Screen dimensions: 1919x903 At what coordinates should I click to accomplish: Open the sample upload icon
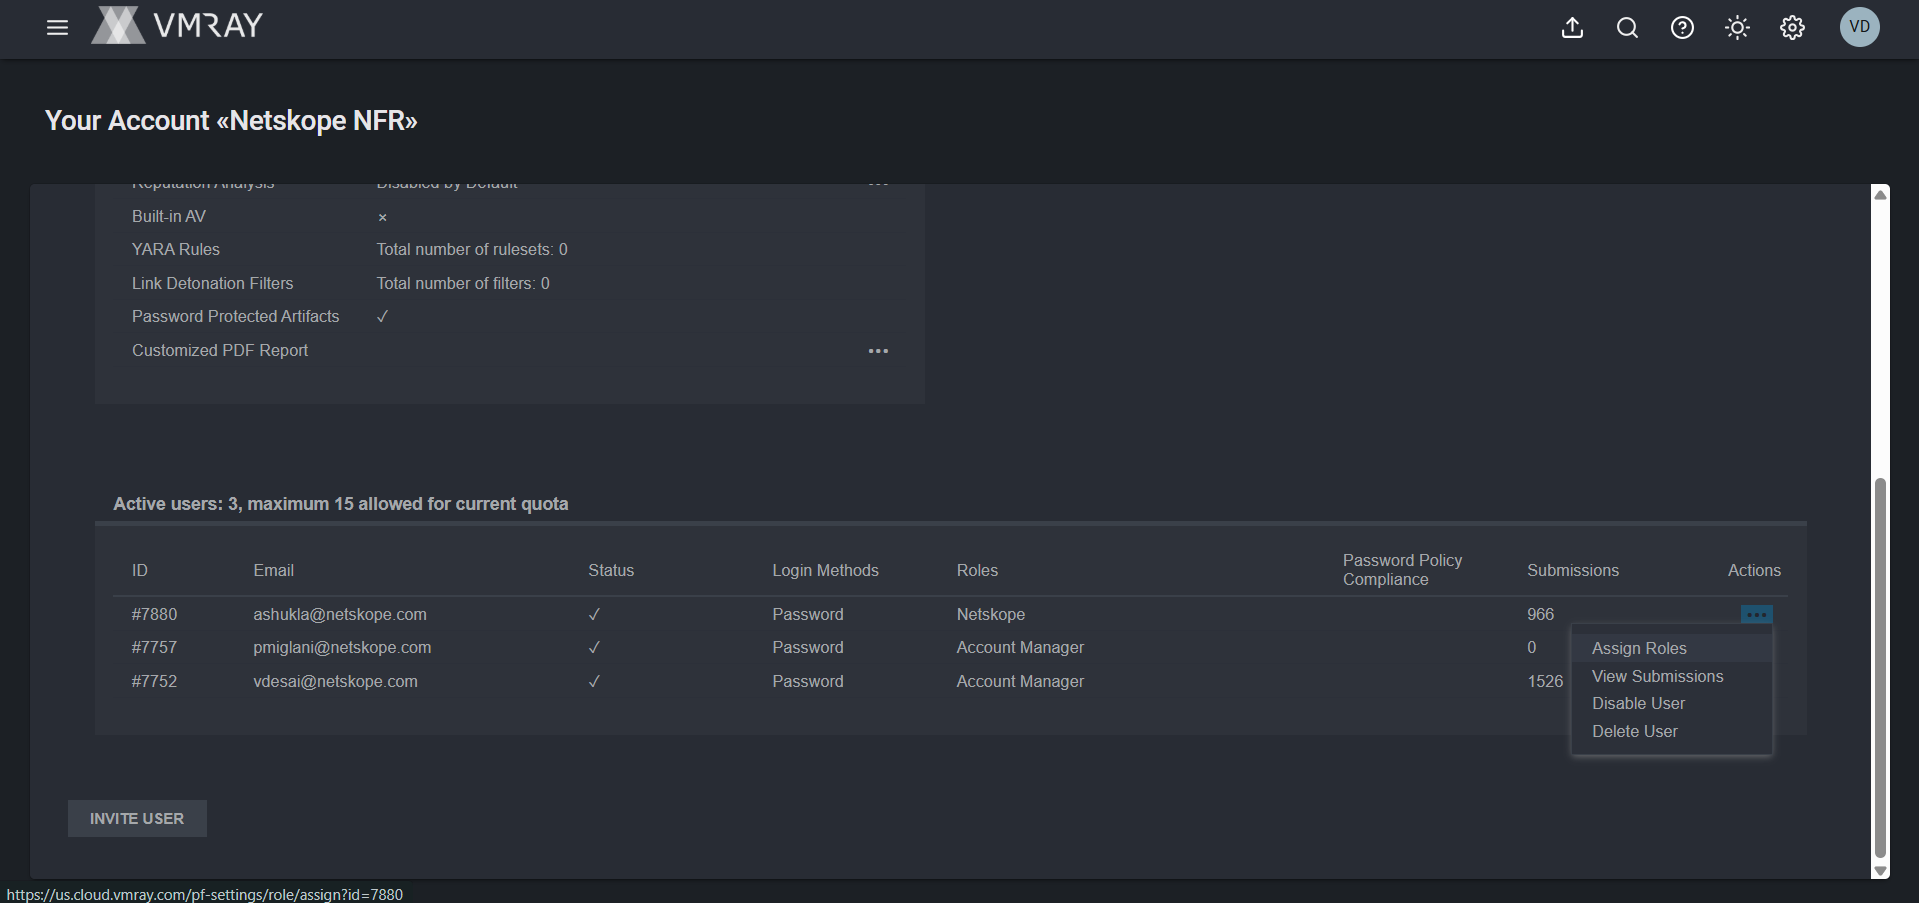[x=1572, y=28]
